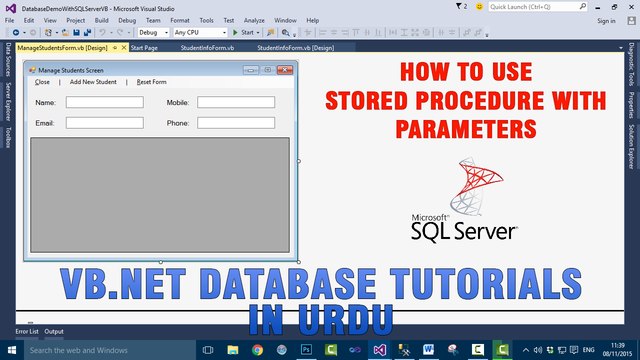
Task: Open the Test menu
Action: [x=229, y=20]
